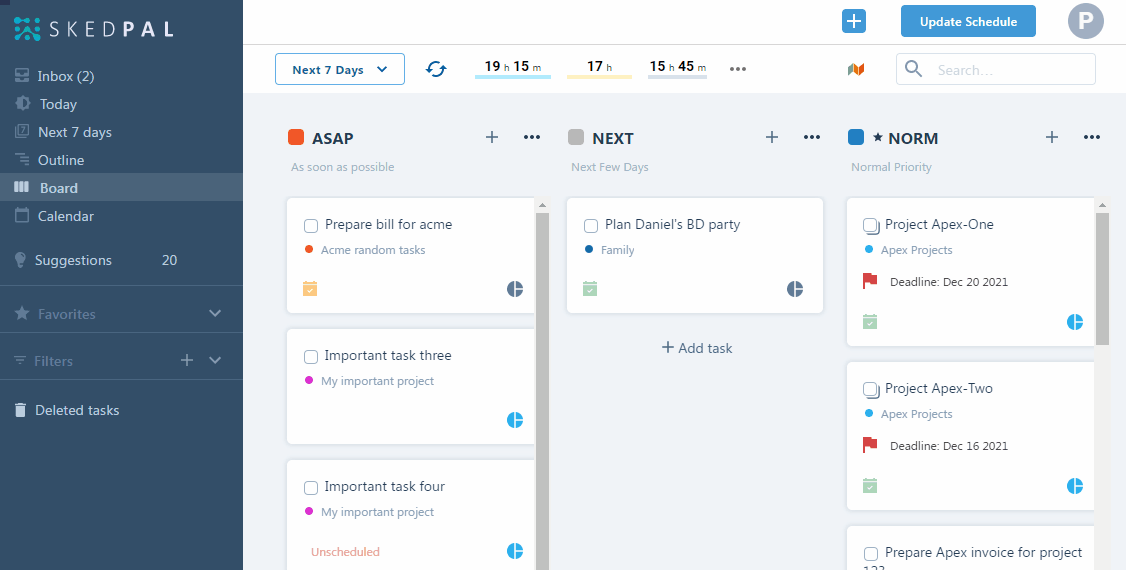Click the blue plus add-task button
This screenshot has width=1126, height=570.
point(854,22)
